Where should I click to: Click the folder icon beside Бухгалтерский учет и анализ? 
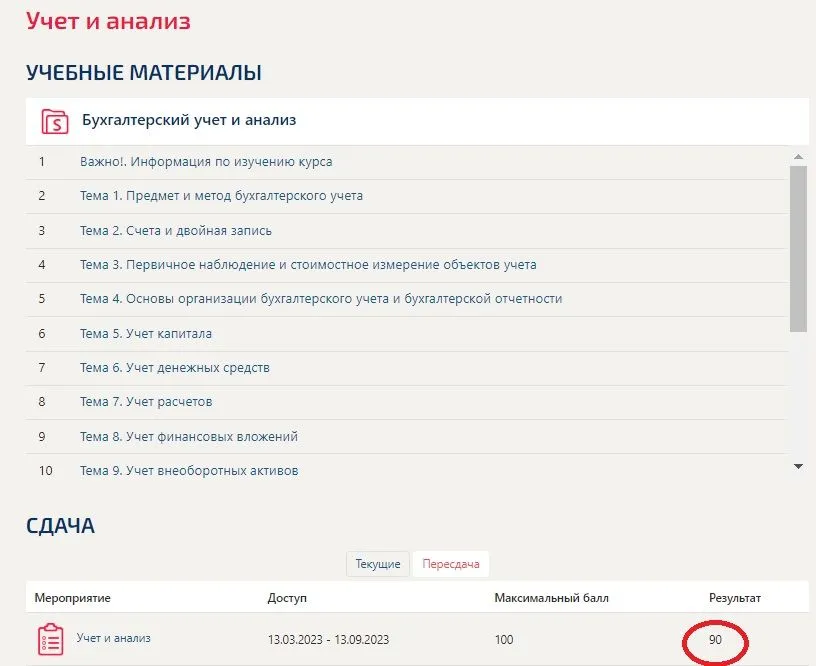coord(55,121)
